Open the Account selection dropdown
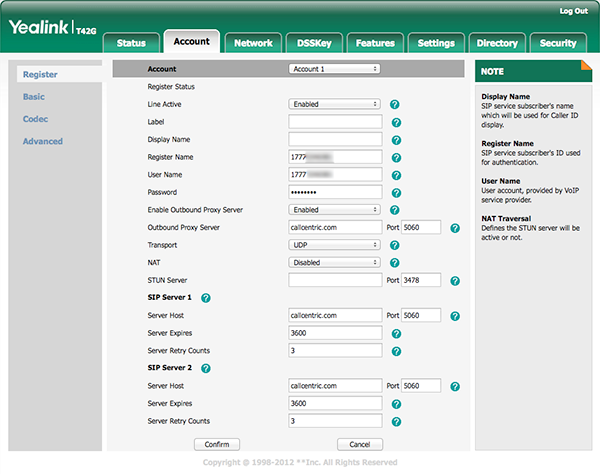Viewport: 600px width, 474px height. tap(334, 69)
